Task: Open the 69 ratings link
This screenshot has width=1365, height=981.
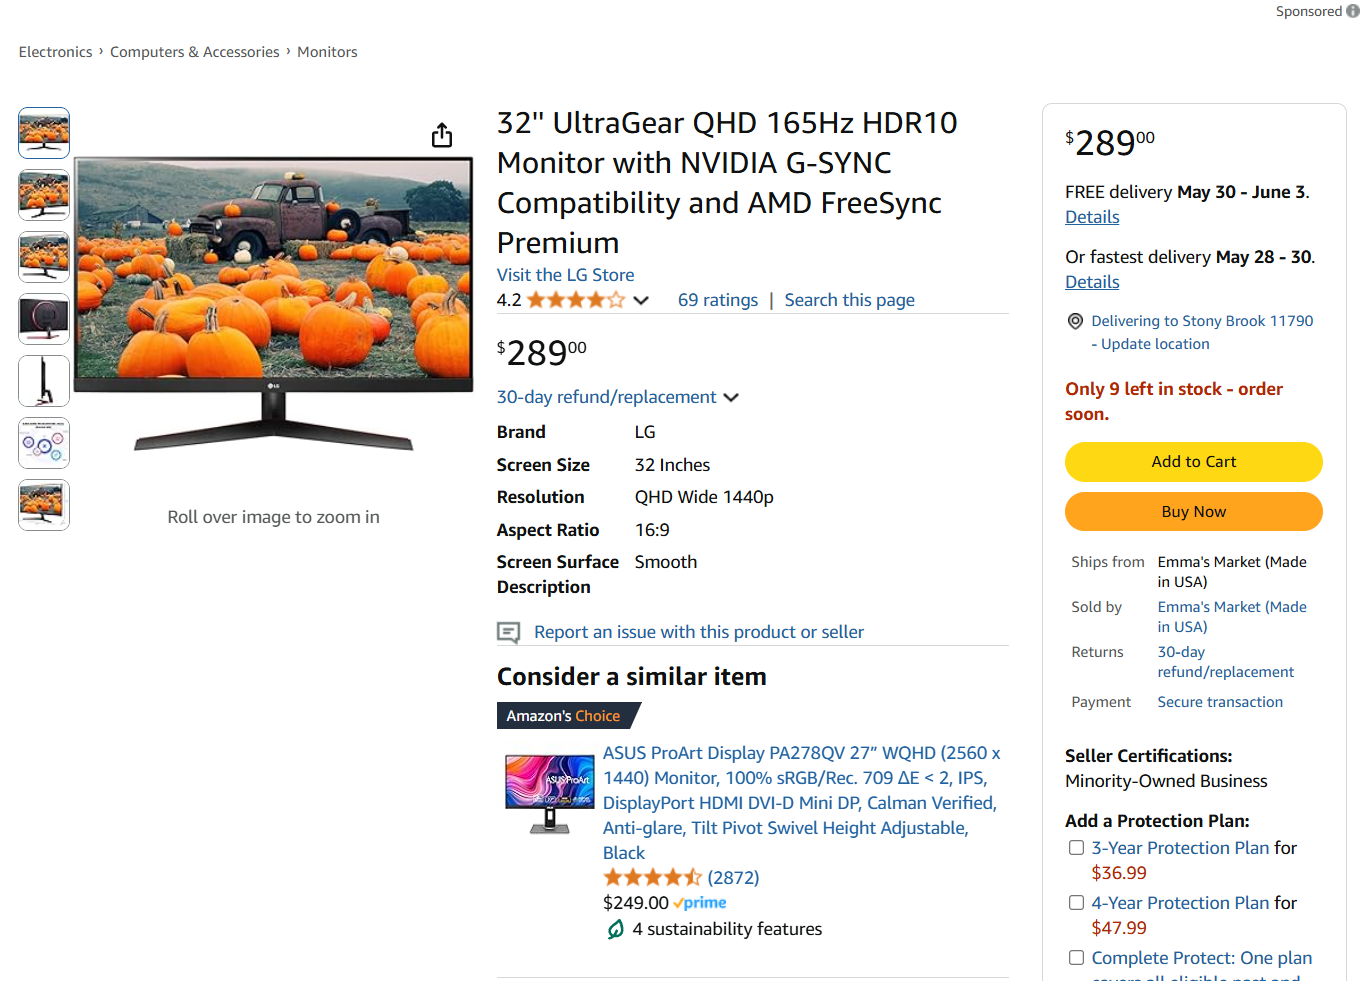Action: click(718, 300)
